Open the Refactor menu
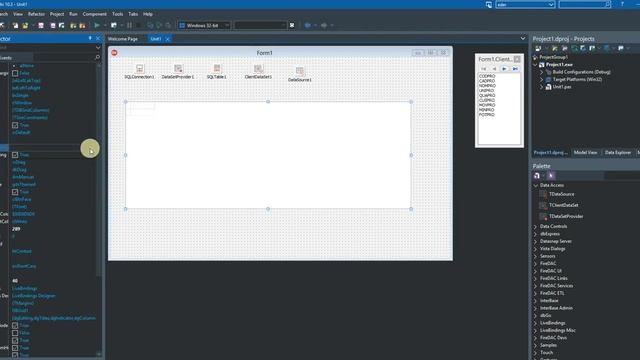Image resolution: width=640 pixels, height=360 pixels. coord(36,14)
